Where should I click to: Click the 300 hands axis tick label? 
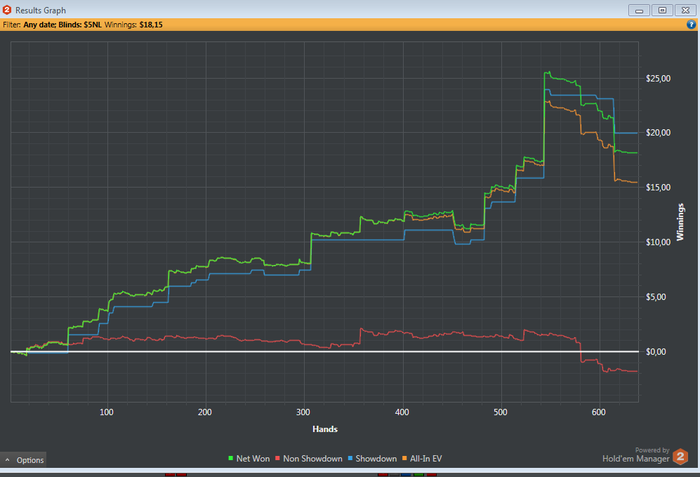(x=303, y=412)
